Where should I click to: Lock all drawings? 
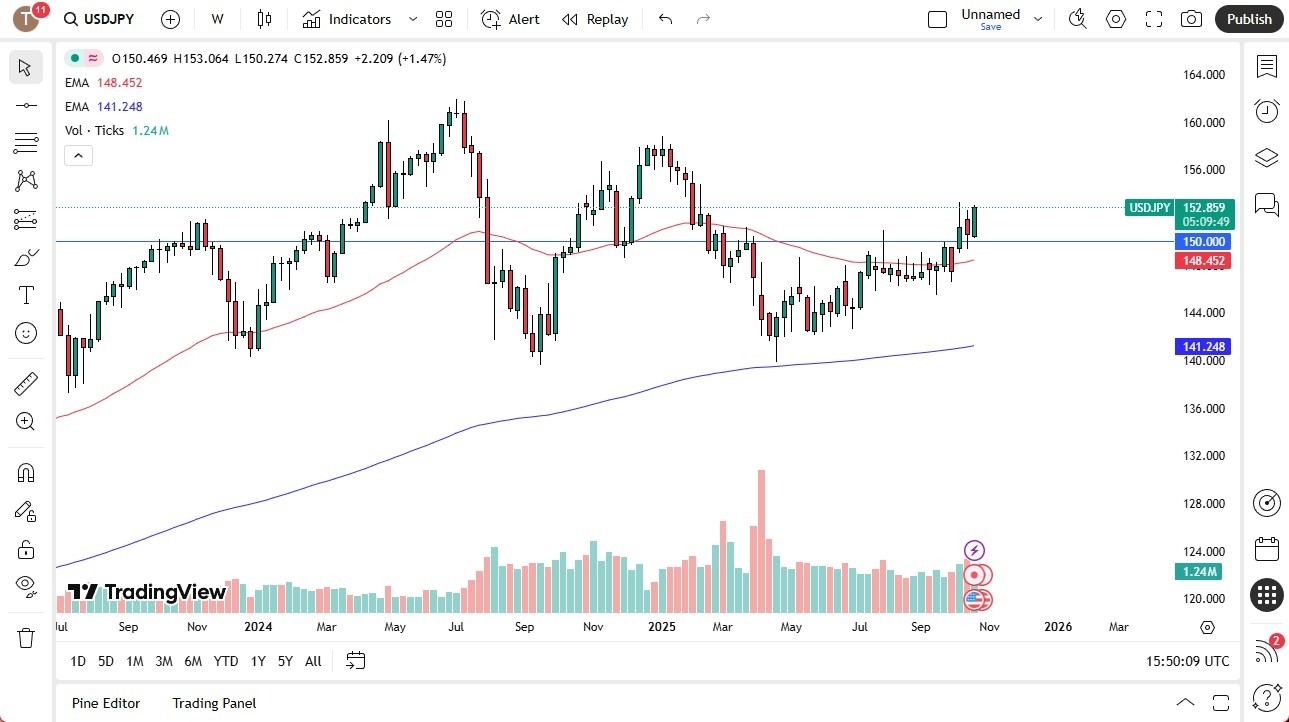coord(25,548)
